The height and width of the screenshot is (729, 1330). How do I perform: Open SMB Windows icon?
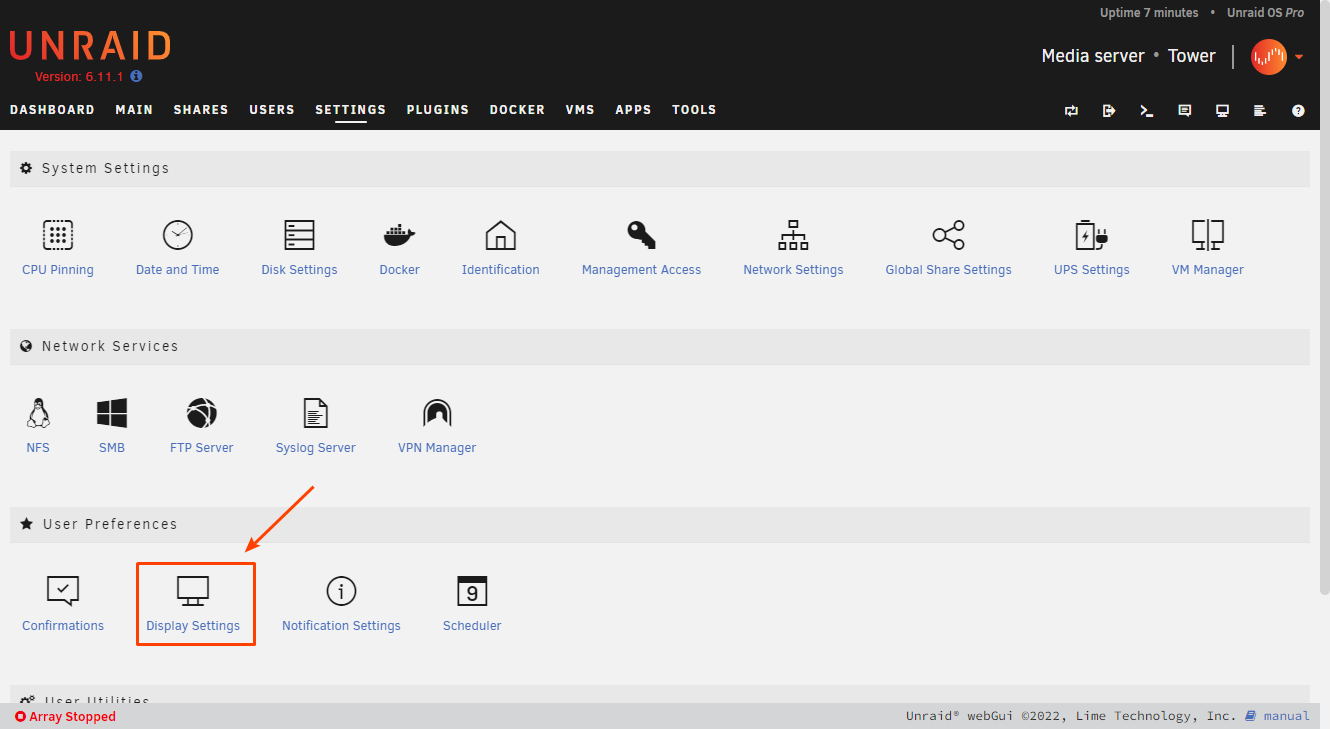click(x=111, y=413)
